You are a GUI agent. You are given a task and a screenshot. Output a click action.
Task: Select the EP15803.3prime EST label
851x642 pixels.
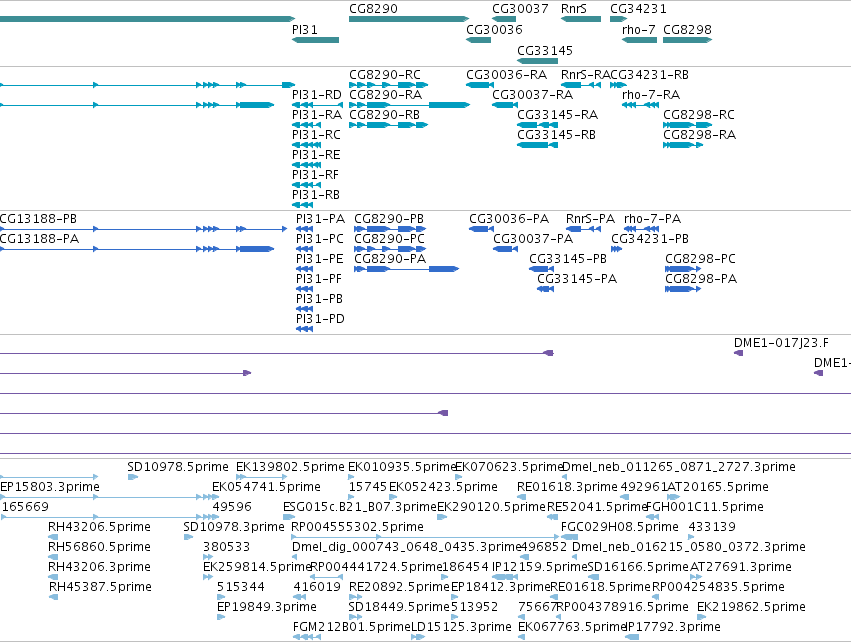(x=50, y=487)
